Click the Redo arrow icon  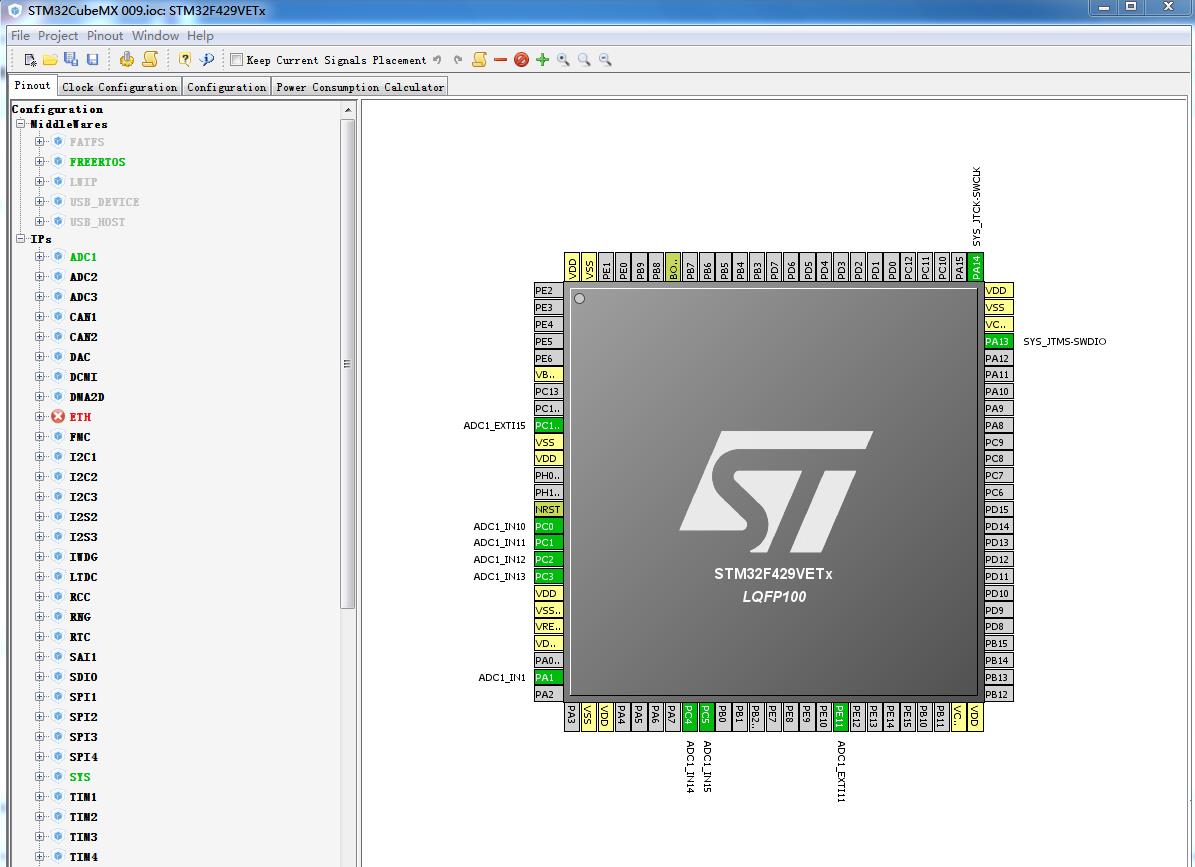[458, 59]
